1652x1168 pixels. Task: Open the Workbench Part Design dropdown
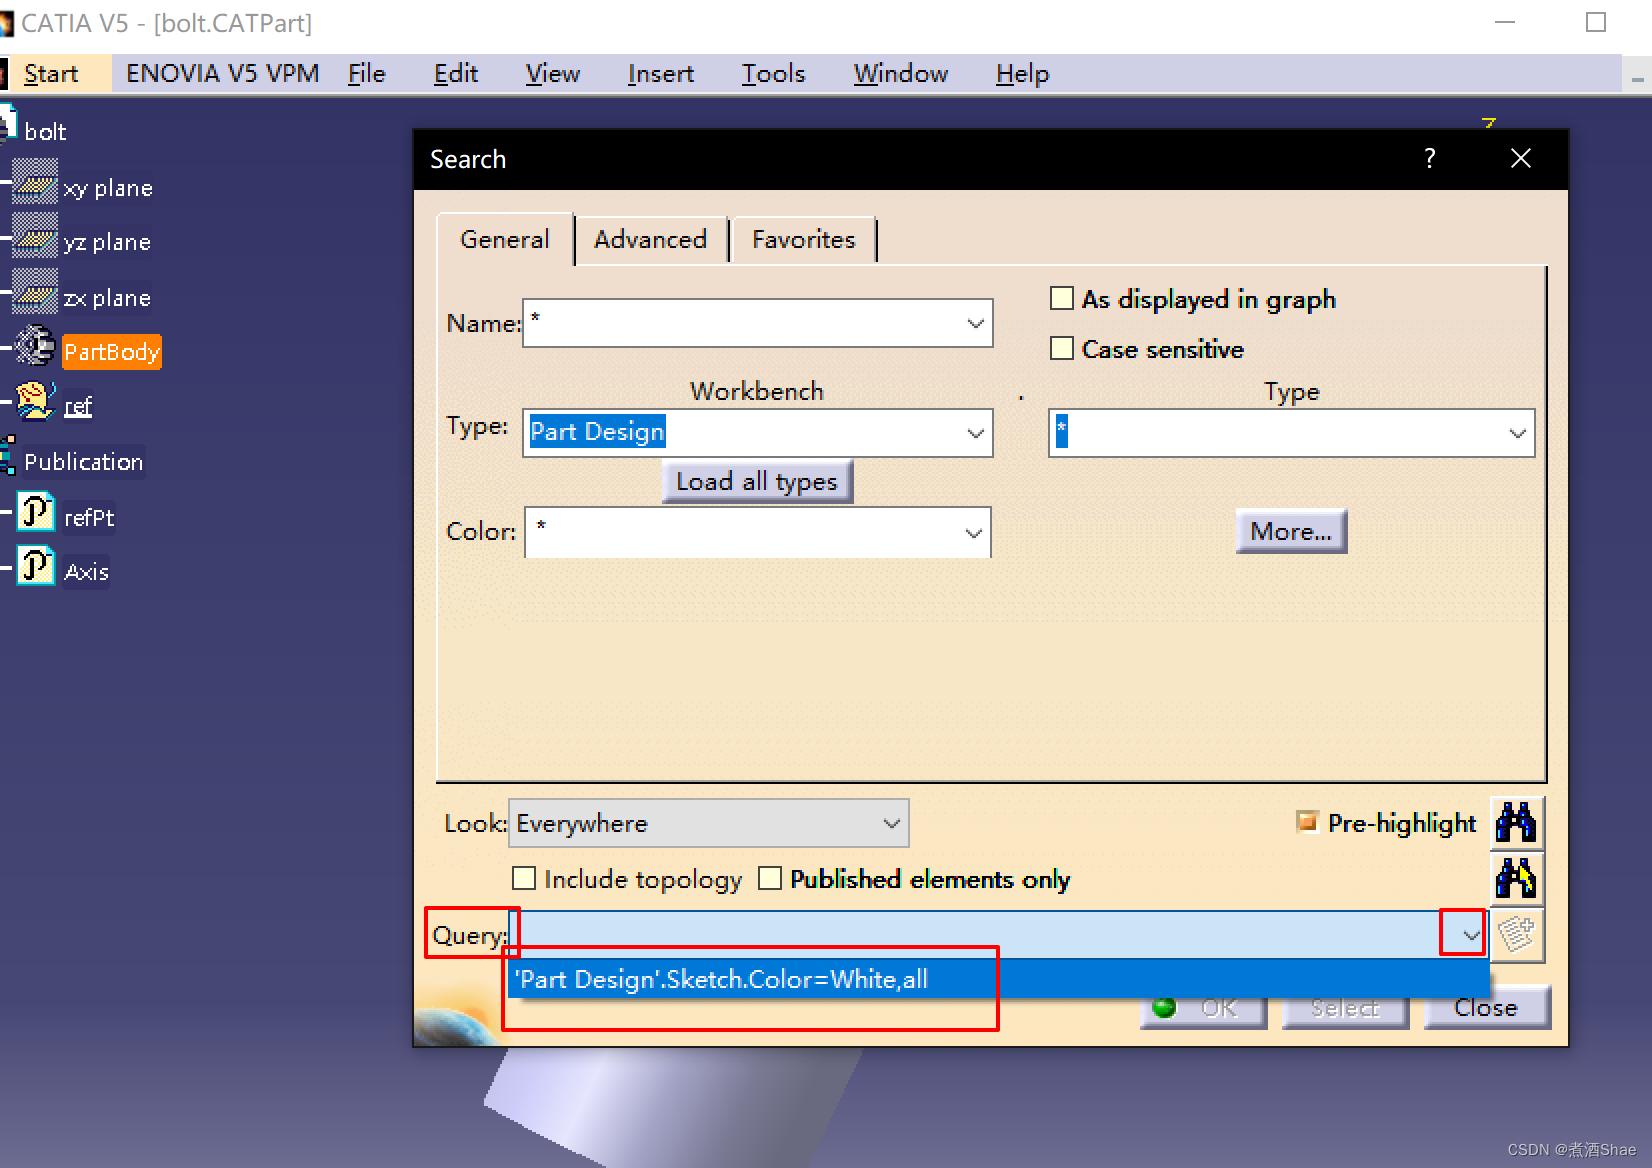coord(975,433)
